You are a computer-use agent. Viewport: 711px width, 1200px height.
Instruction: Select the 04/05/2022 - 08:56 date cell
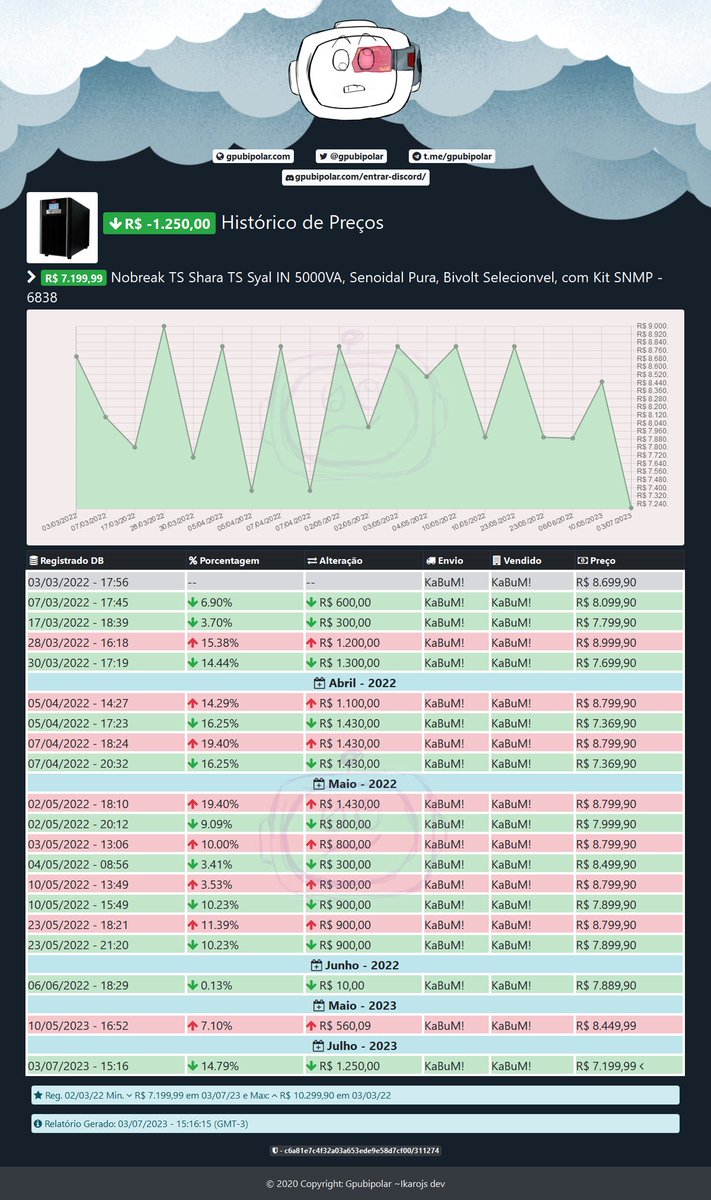(x=105, y=864)
